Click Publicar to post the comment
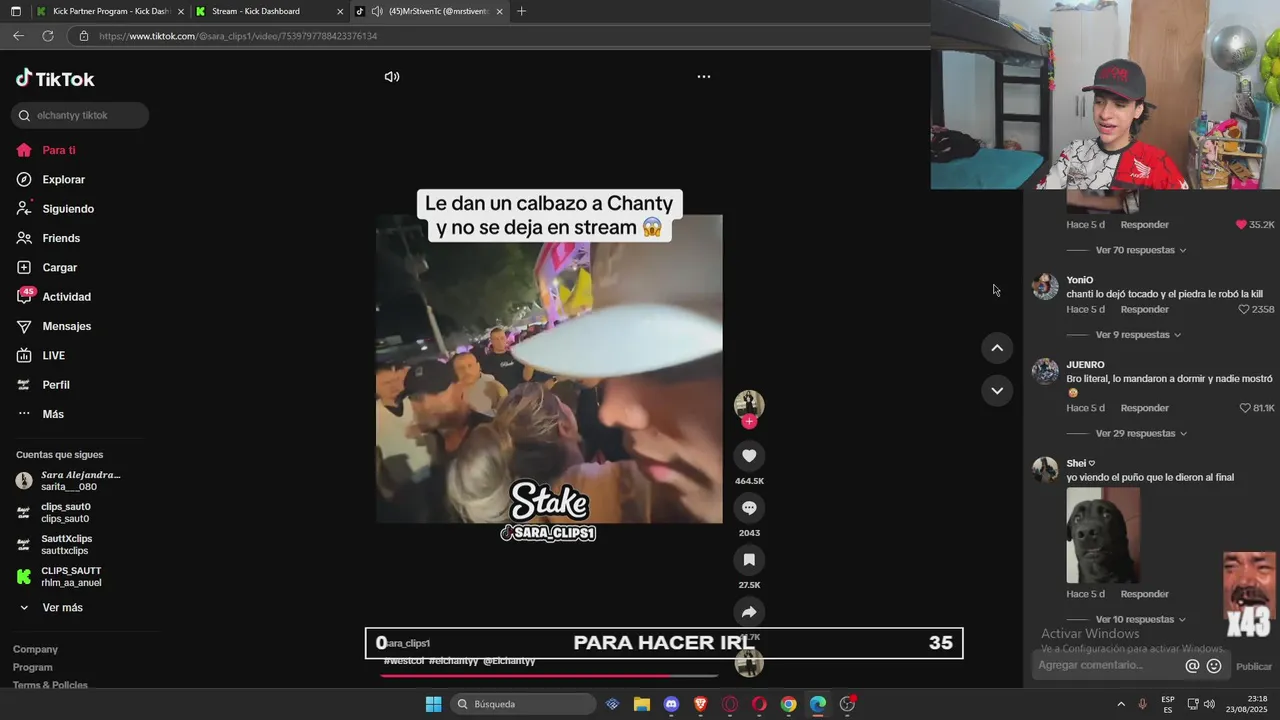This screenshot has width=1280, height=720. coord(1254,666)
